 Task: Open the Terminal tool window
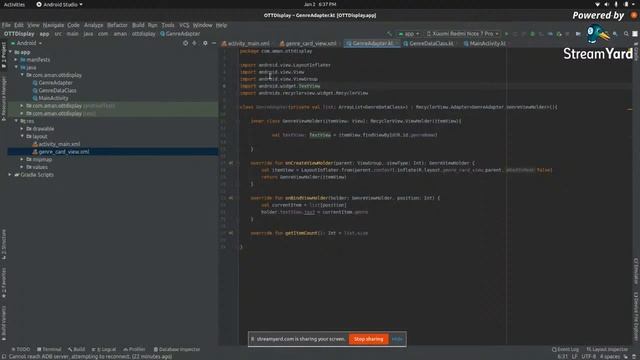click(49, 349)
